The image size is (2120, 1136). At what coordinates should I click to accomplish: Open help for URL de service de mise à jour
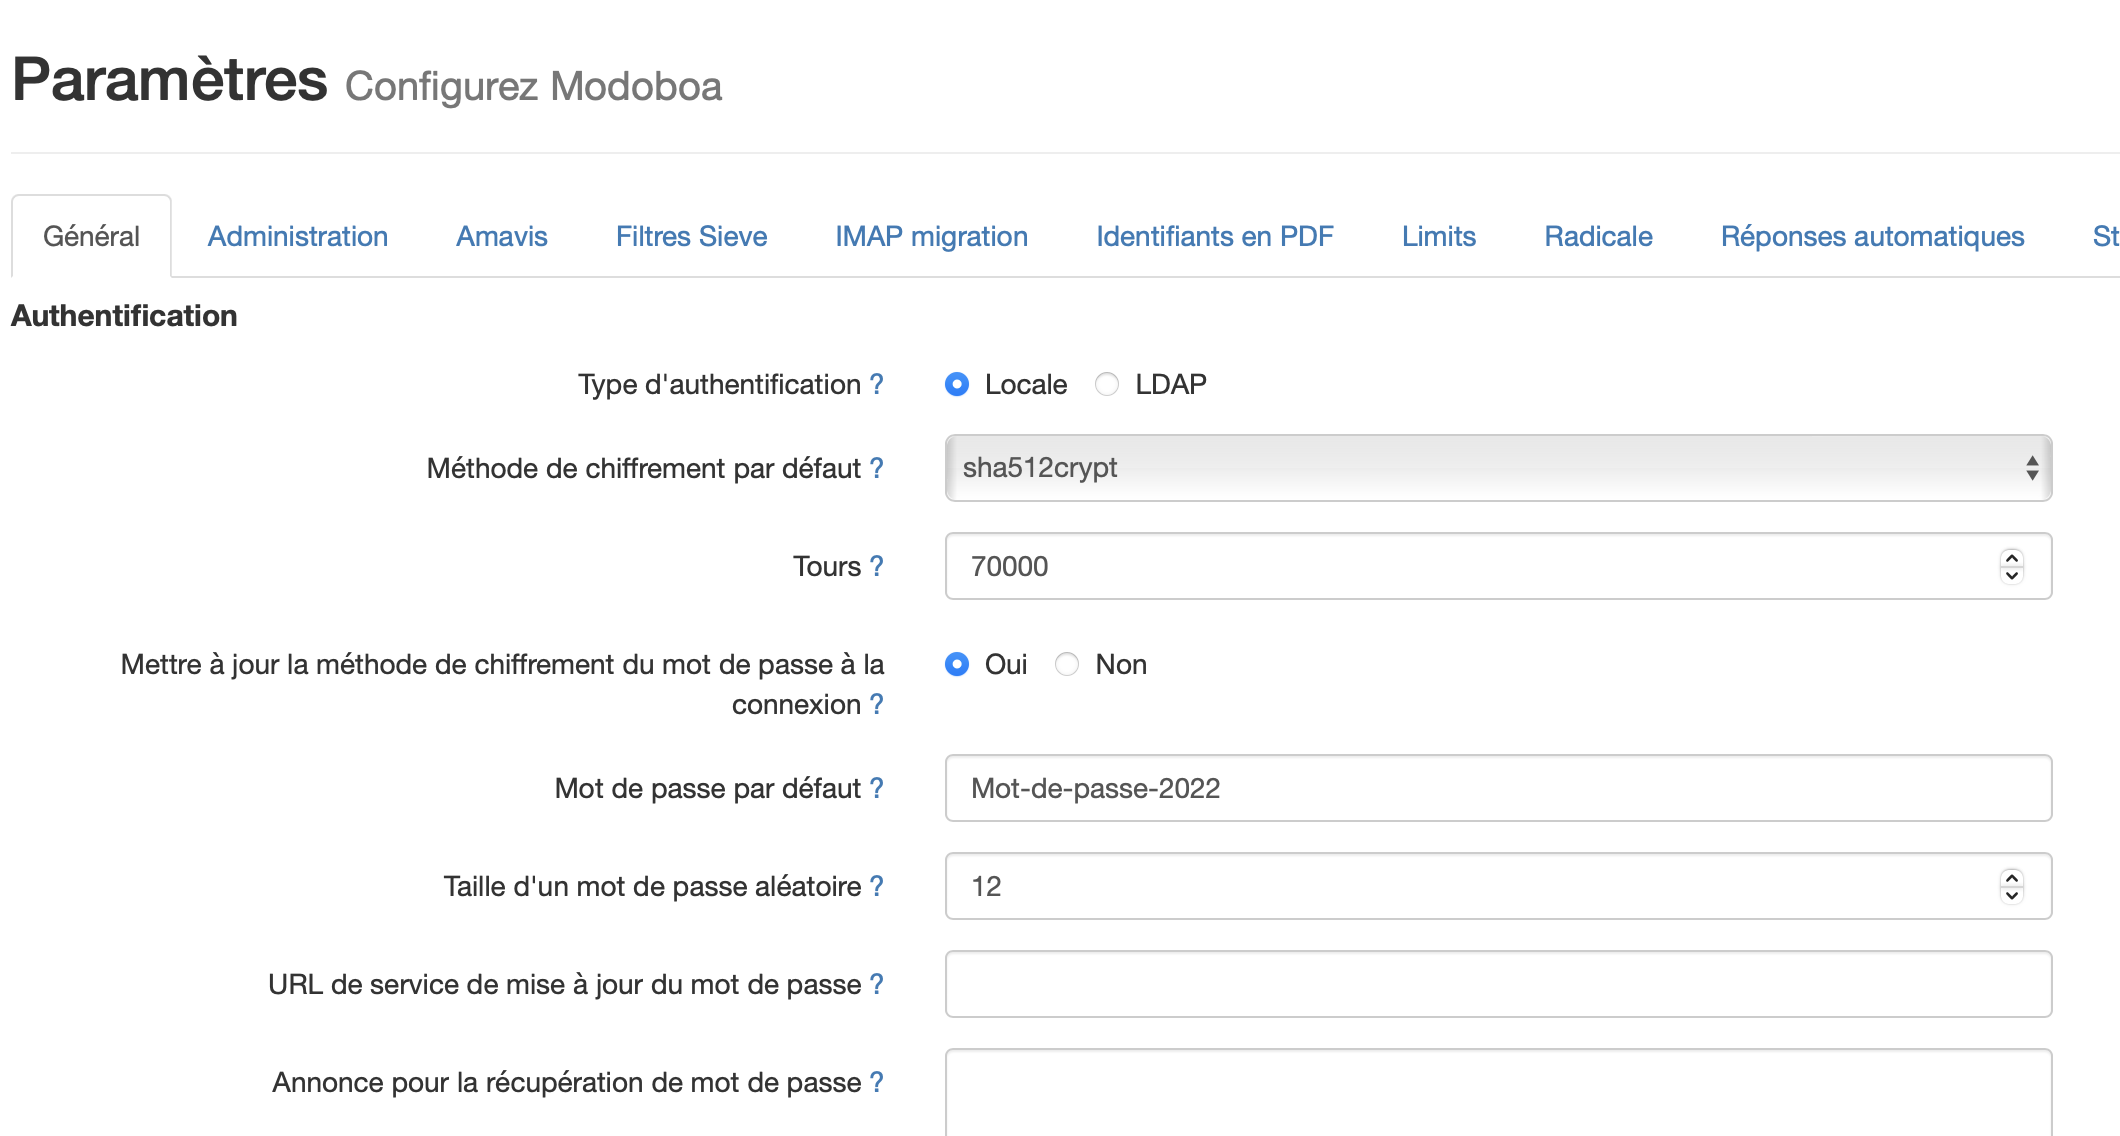[x=876, y=984]
